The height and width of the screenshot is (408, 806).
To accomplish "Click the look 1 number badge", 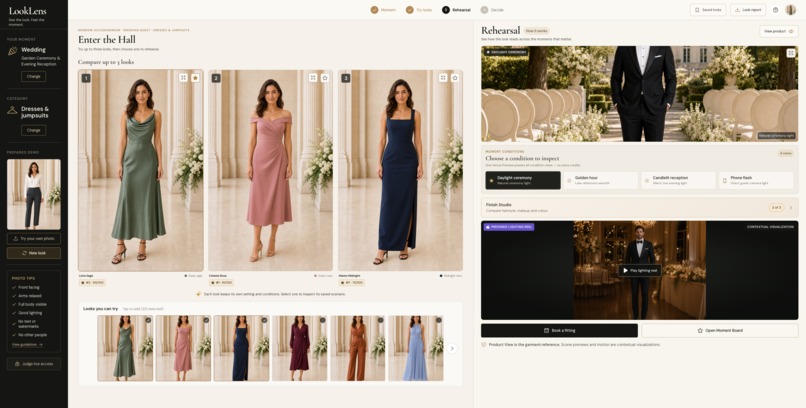I will 86,78.
